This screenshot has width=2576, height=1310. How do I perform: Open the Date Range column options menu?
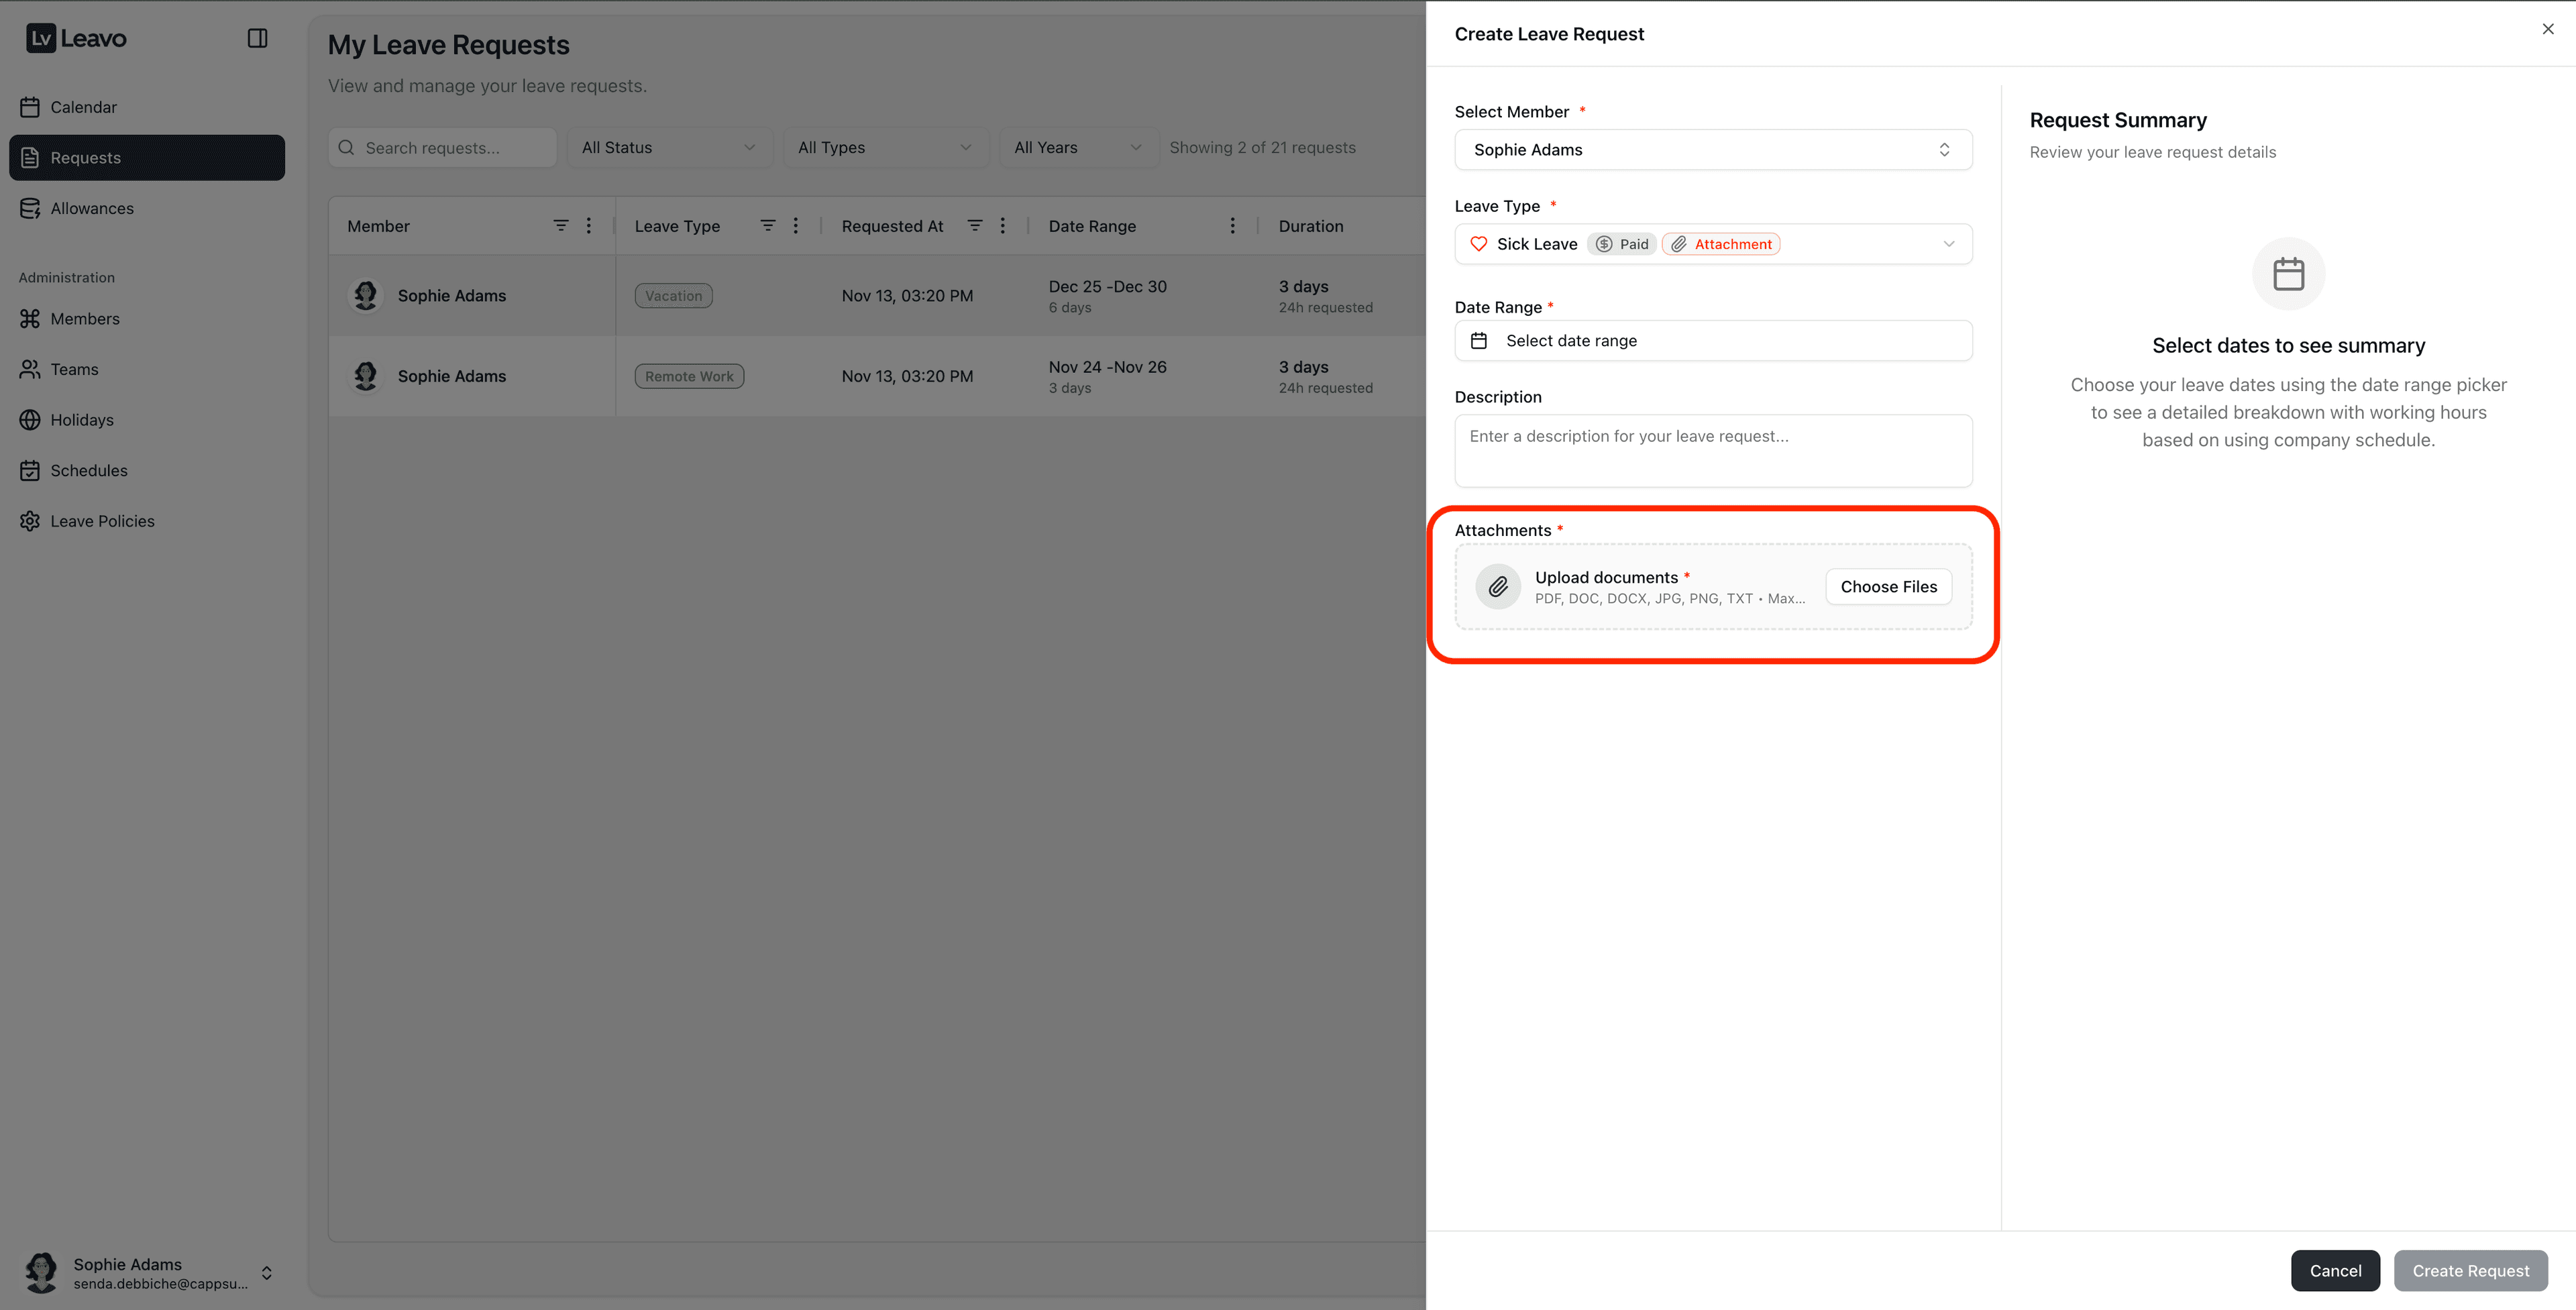(x=1232, y=226)
